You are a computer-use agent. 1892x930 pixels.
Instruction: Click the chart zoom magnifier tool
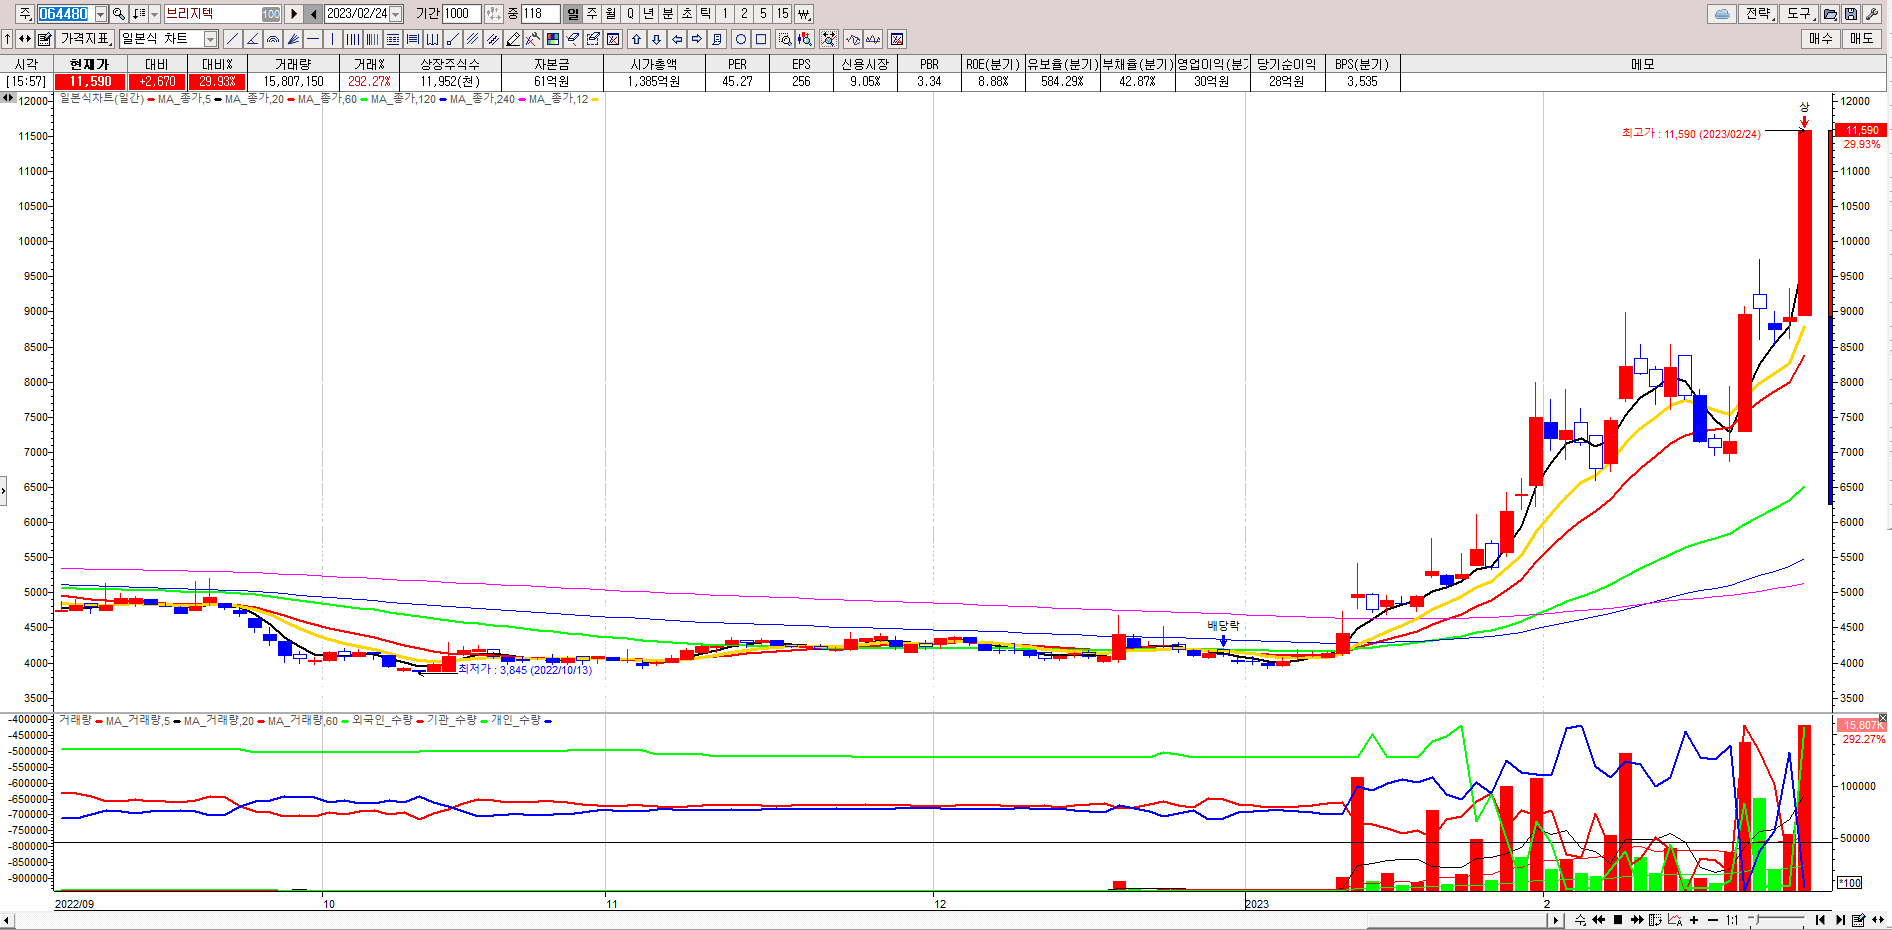point(785,39)
